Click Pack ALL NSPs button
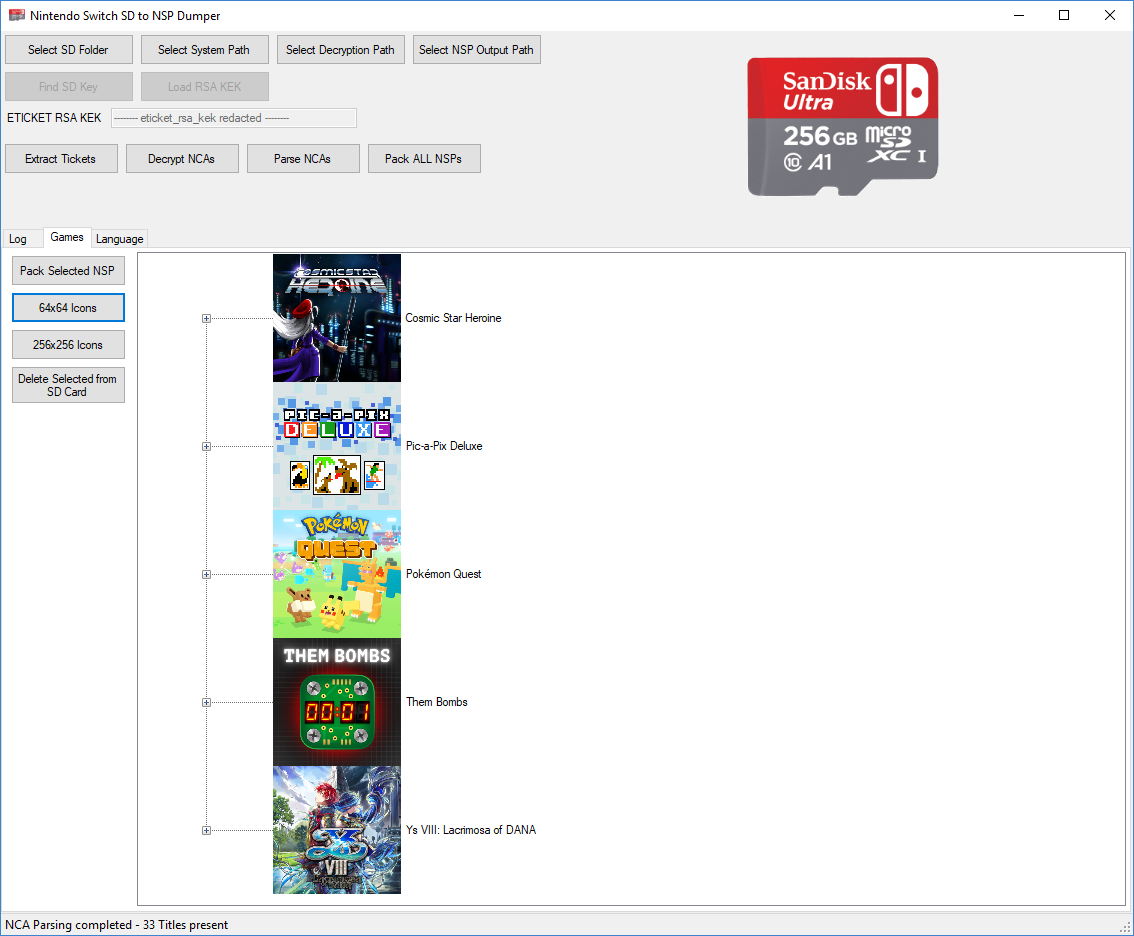Viewport: 1134px width, 936px height. (x=424, y=159)
